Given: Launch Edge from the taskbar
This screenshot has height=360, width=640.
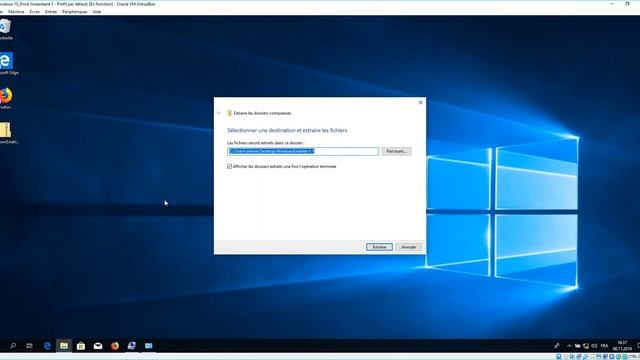Looking at the screenshot, I should click(47, 346).
